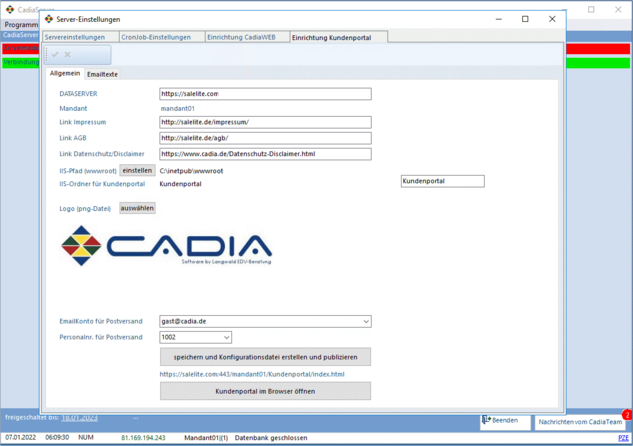Click the checkmark confirm icon in toolbar
The image size is (633, 446).
point(55,54)
